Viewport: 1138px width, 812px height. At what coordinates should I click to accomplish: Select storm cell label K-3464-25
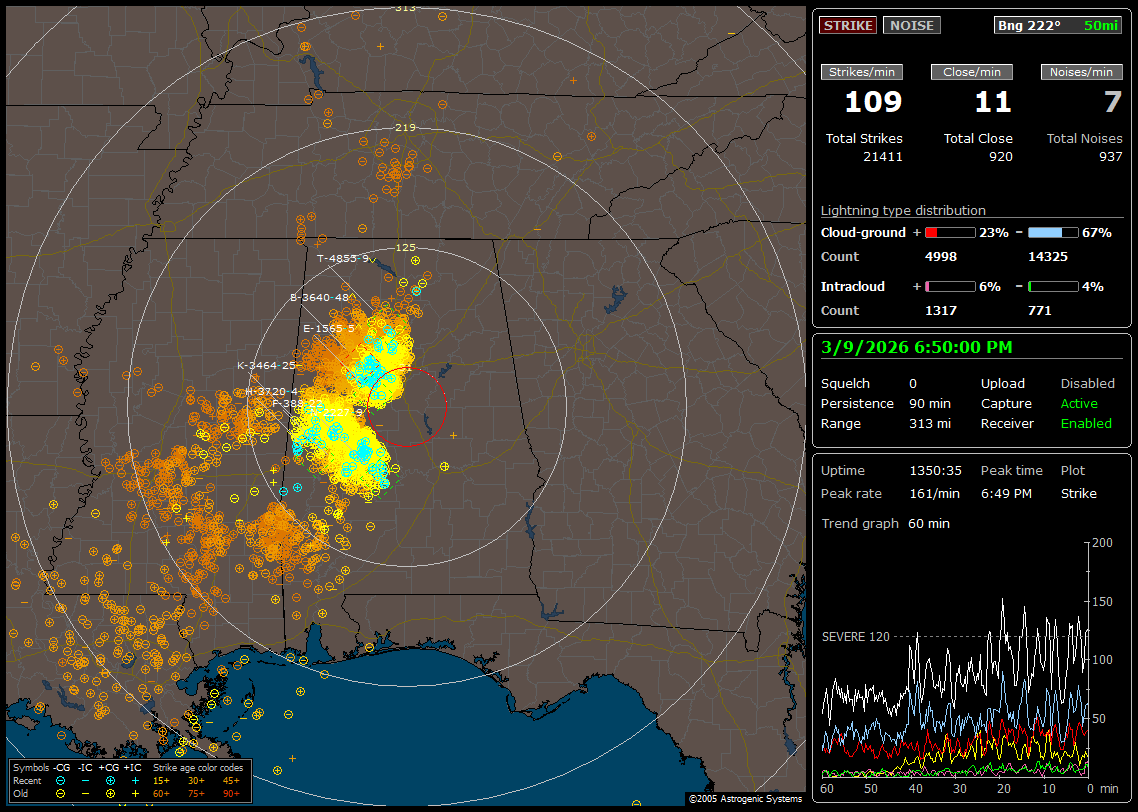click(x=265, y=365)
